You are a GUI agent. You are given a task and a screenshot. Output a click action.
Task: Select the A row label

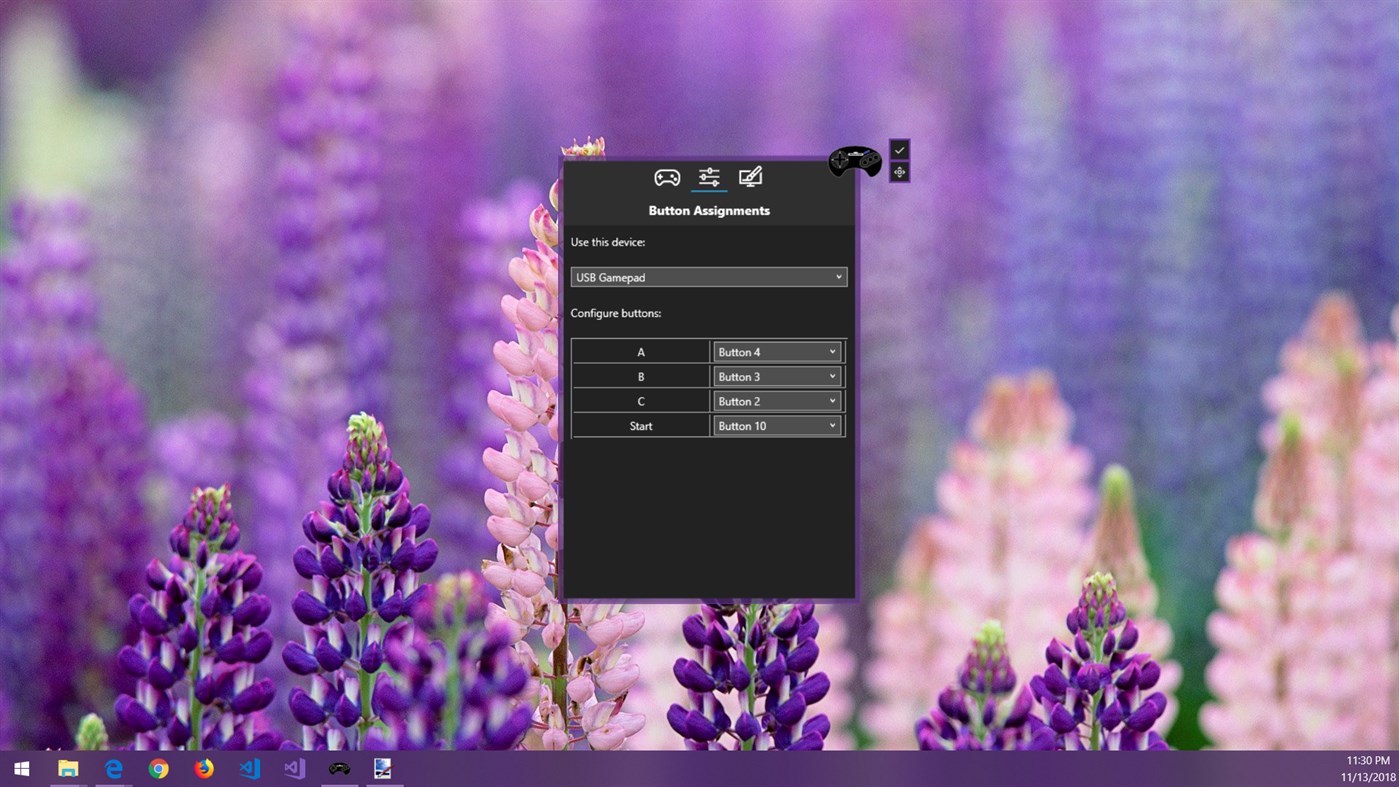point(640,351)
